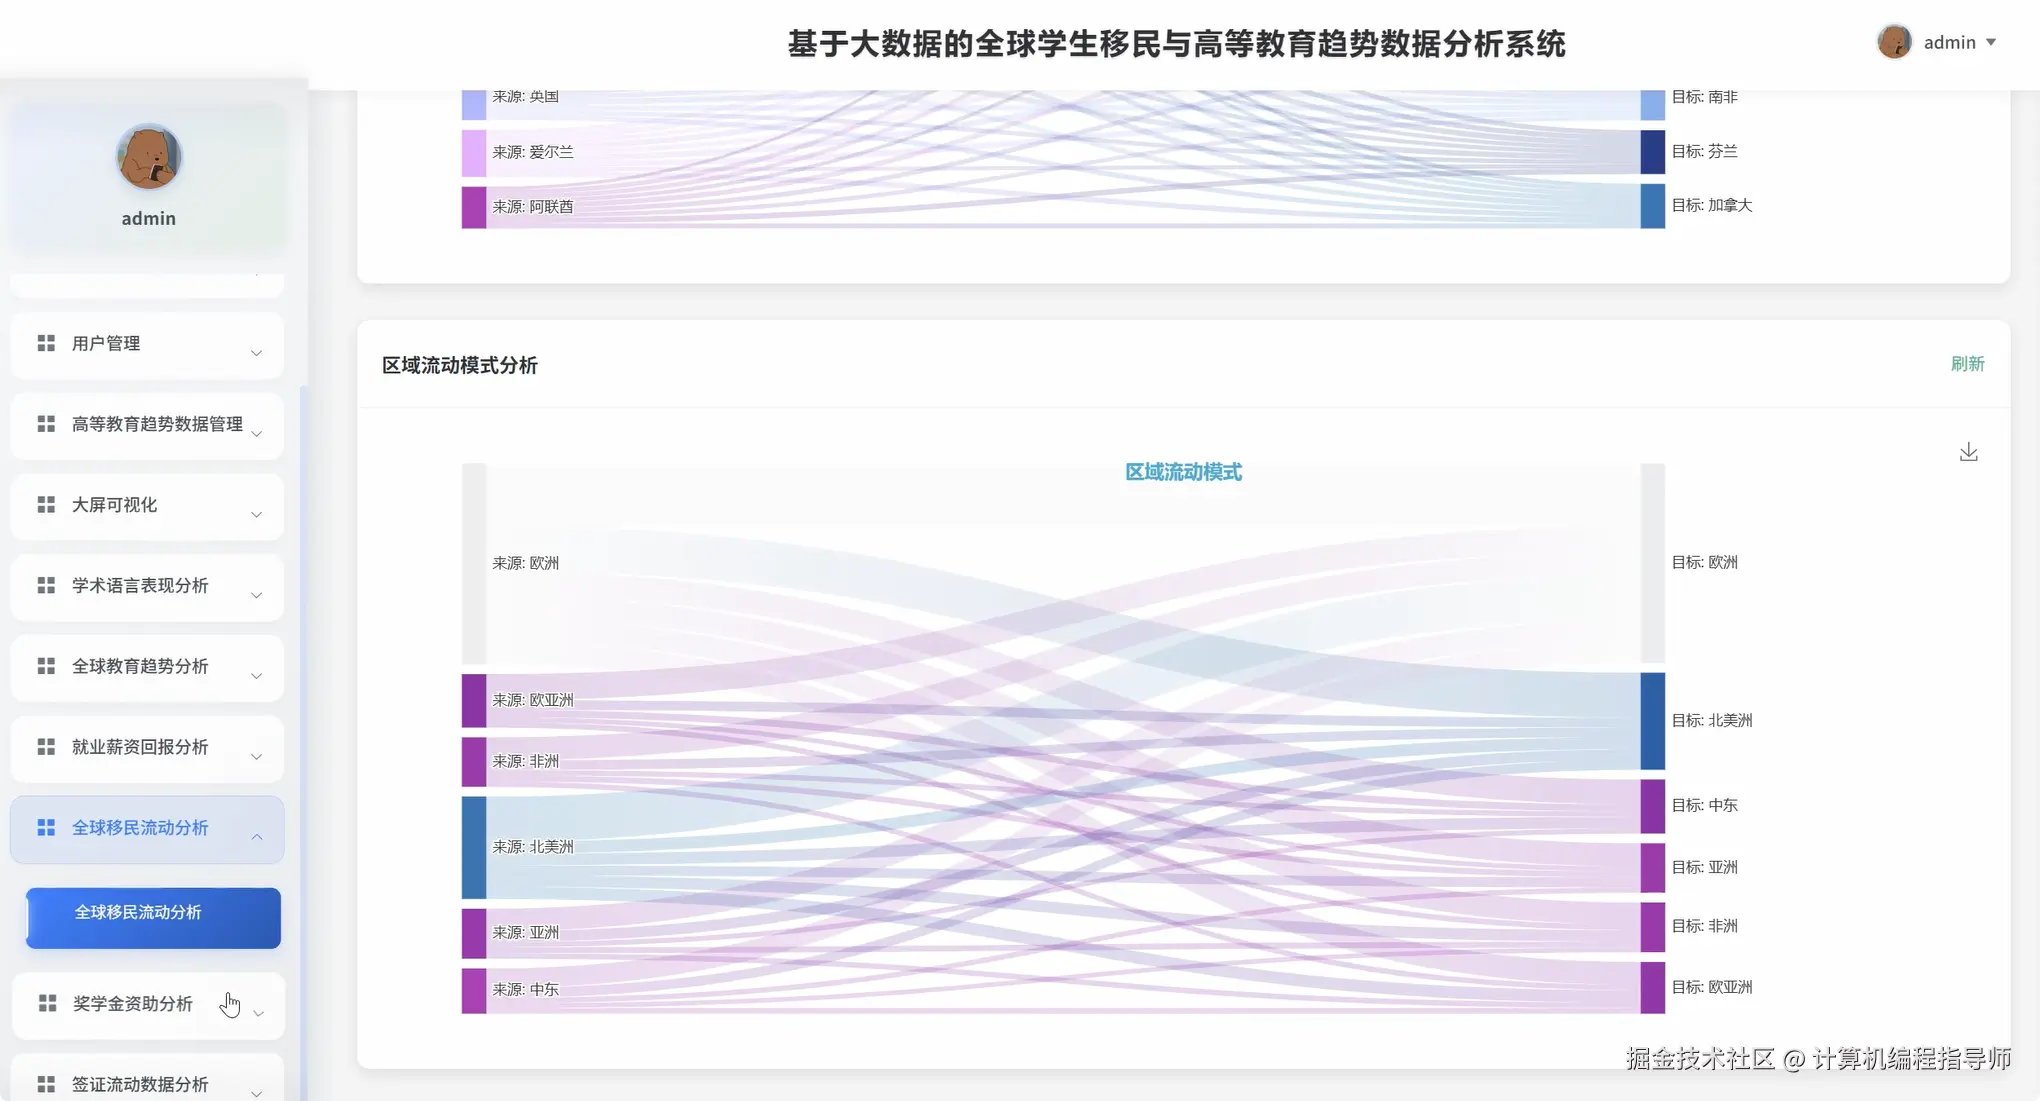The image size is (2040, 1101).
Task: Click the 来源: 欧亚洲 purple node bar
Action: coord(474,700)
